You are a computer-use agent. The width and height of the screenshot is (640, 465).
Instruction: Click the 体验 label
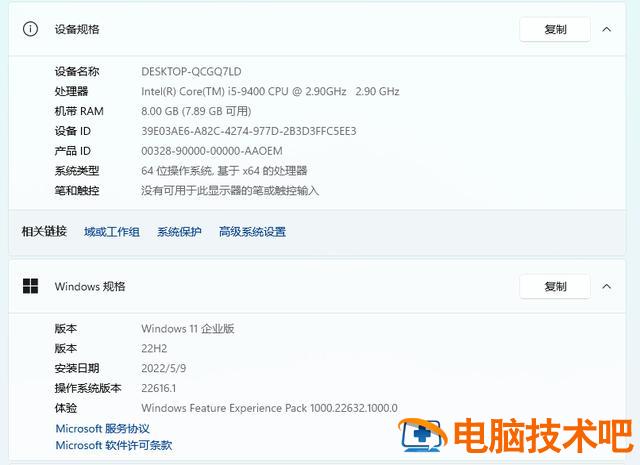point(66,408)
